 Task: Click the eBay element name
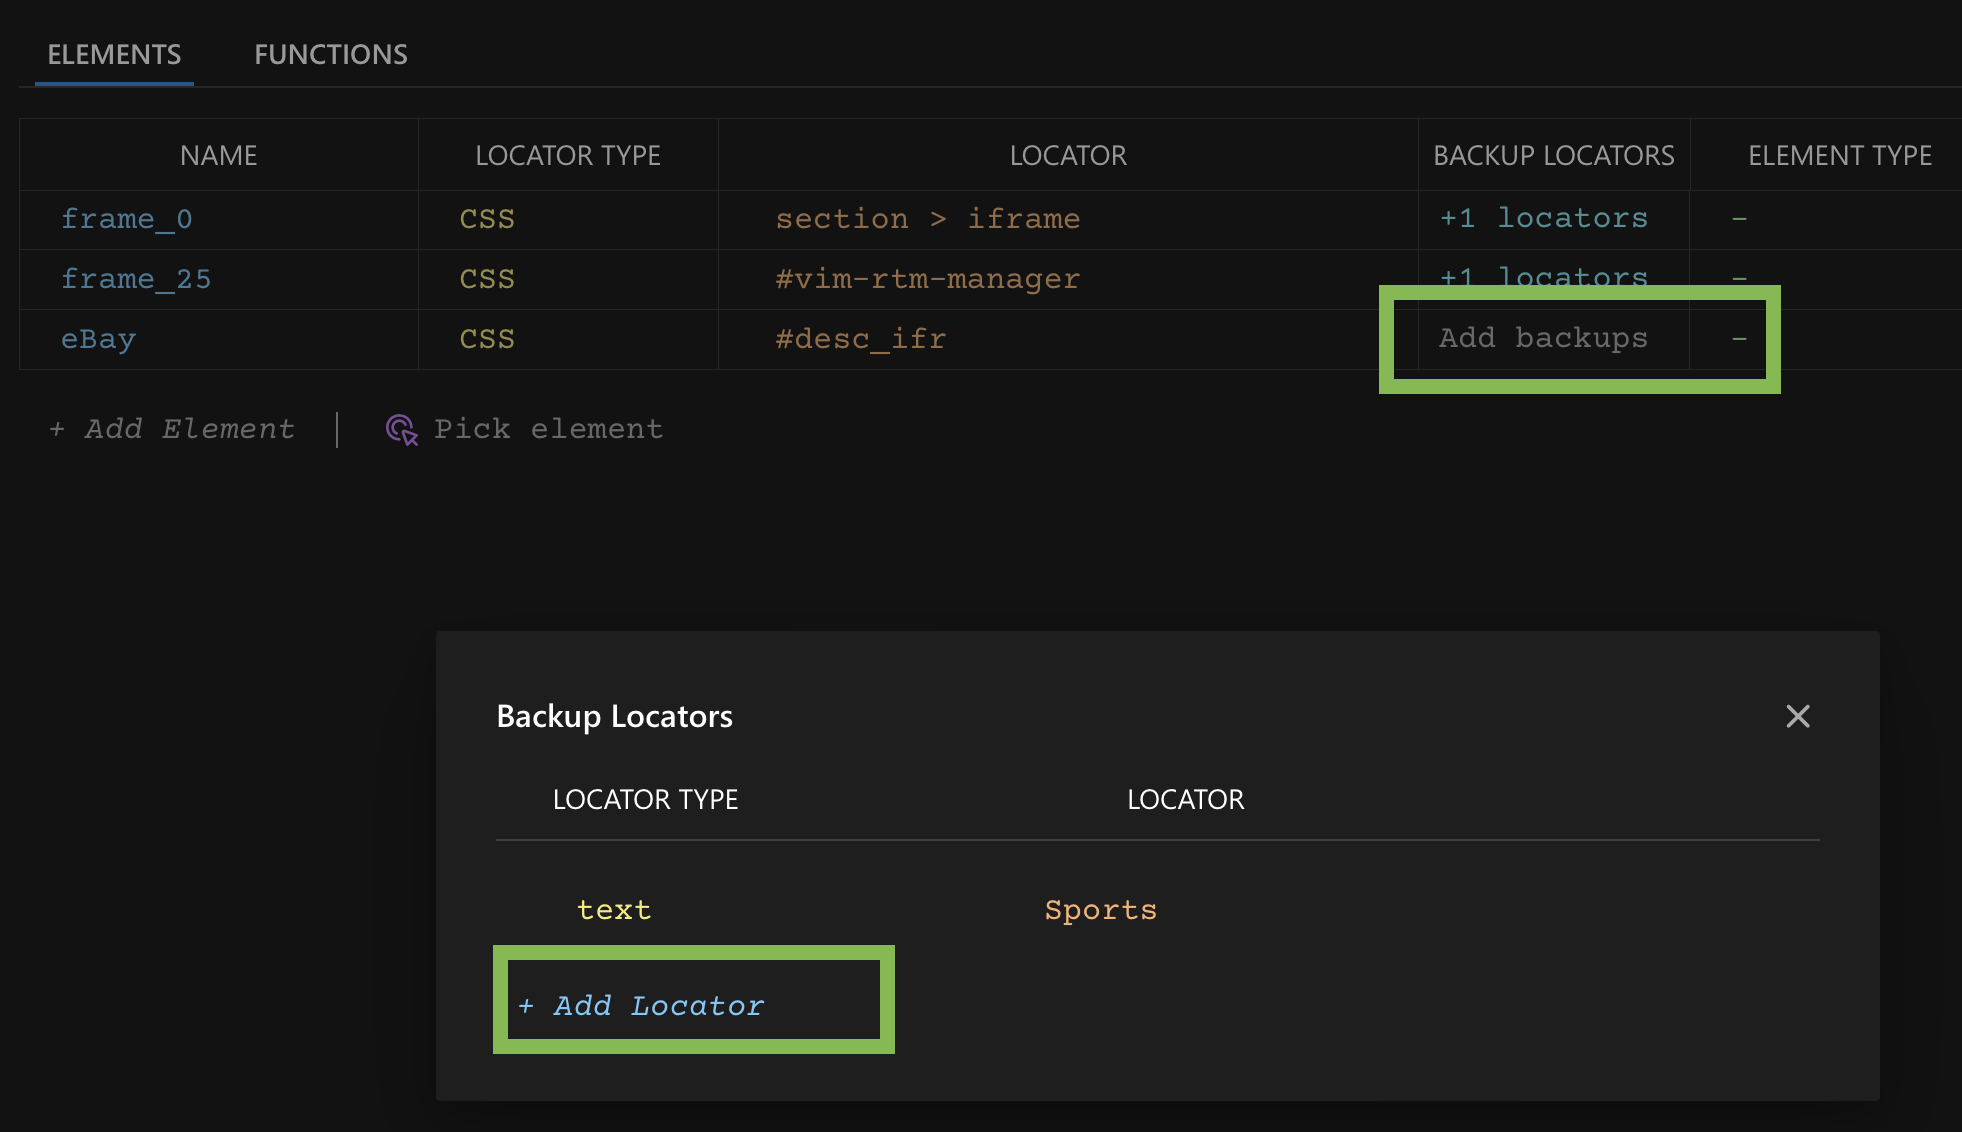pos(98,339)
